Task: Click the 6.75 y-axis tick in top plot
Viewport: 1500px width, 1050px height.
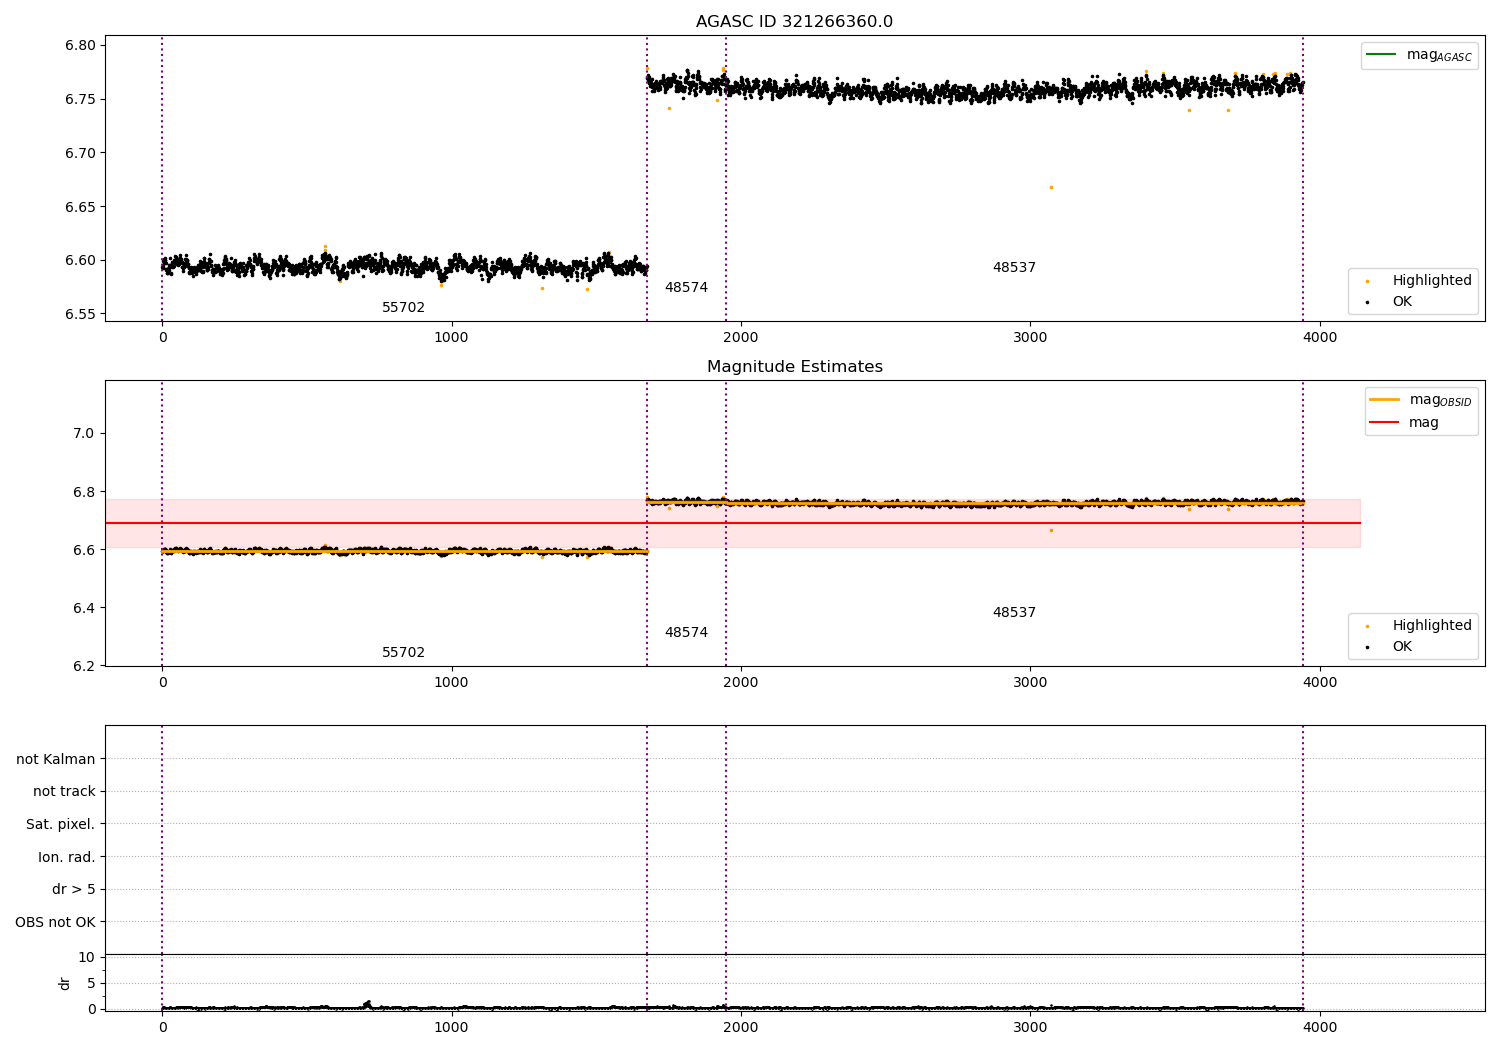Action: [x=79, y=100]
